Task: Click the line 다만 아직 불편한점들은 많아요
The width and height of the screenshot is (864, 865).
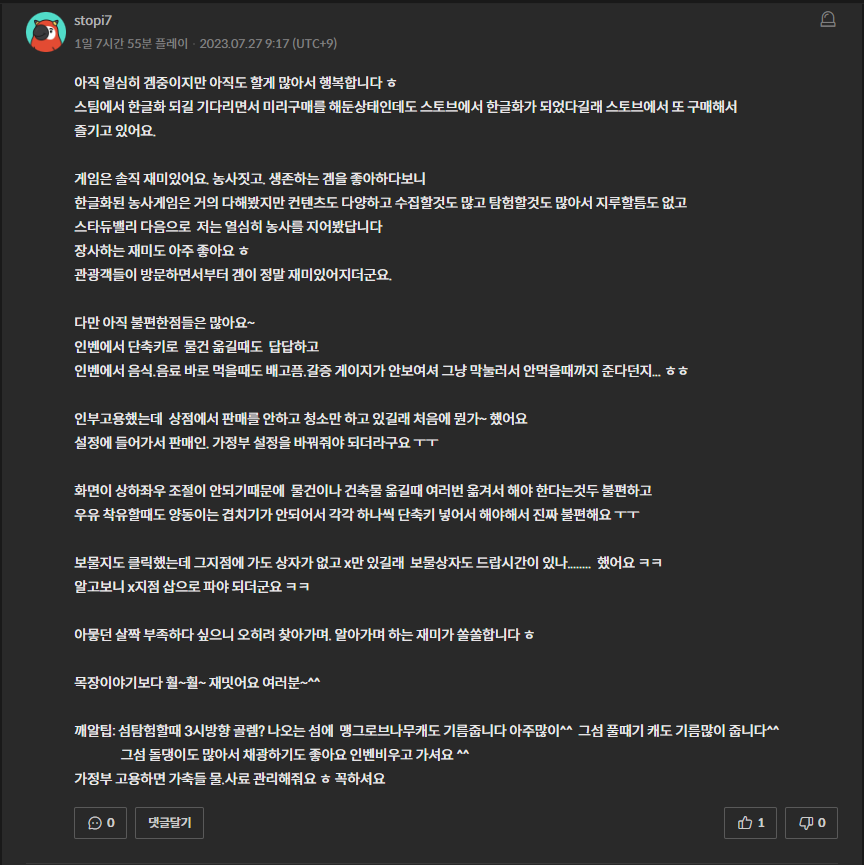Action: pos(164,323)
